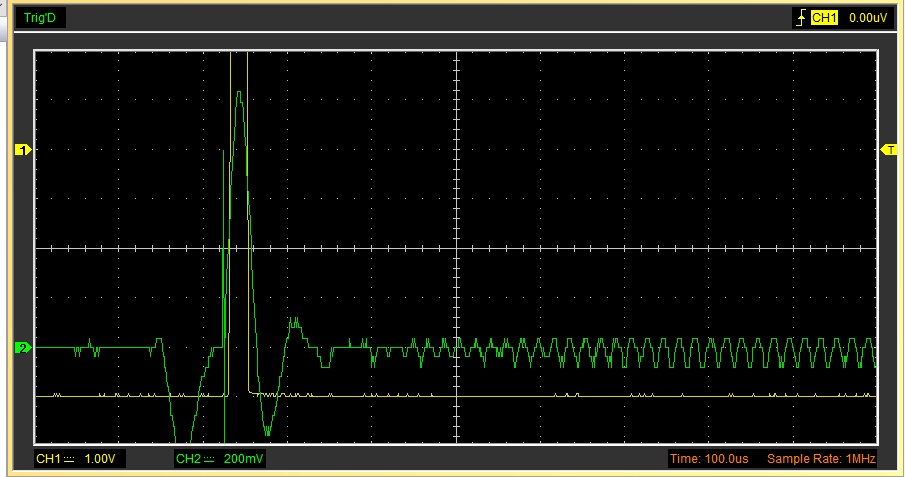Image resolution: width=905 pixels, height=477 pixels.
Task: Click the rising edge trigger icon
Action: 801,18
